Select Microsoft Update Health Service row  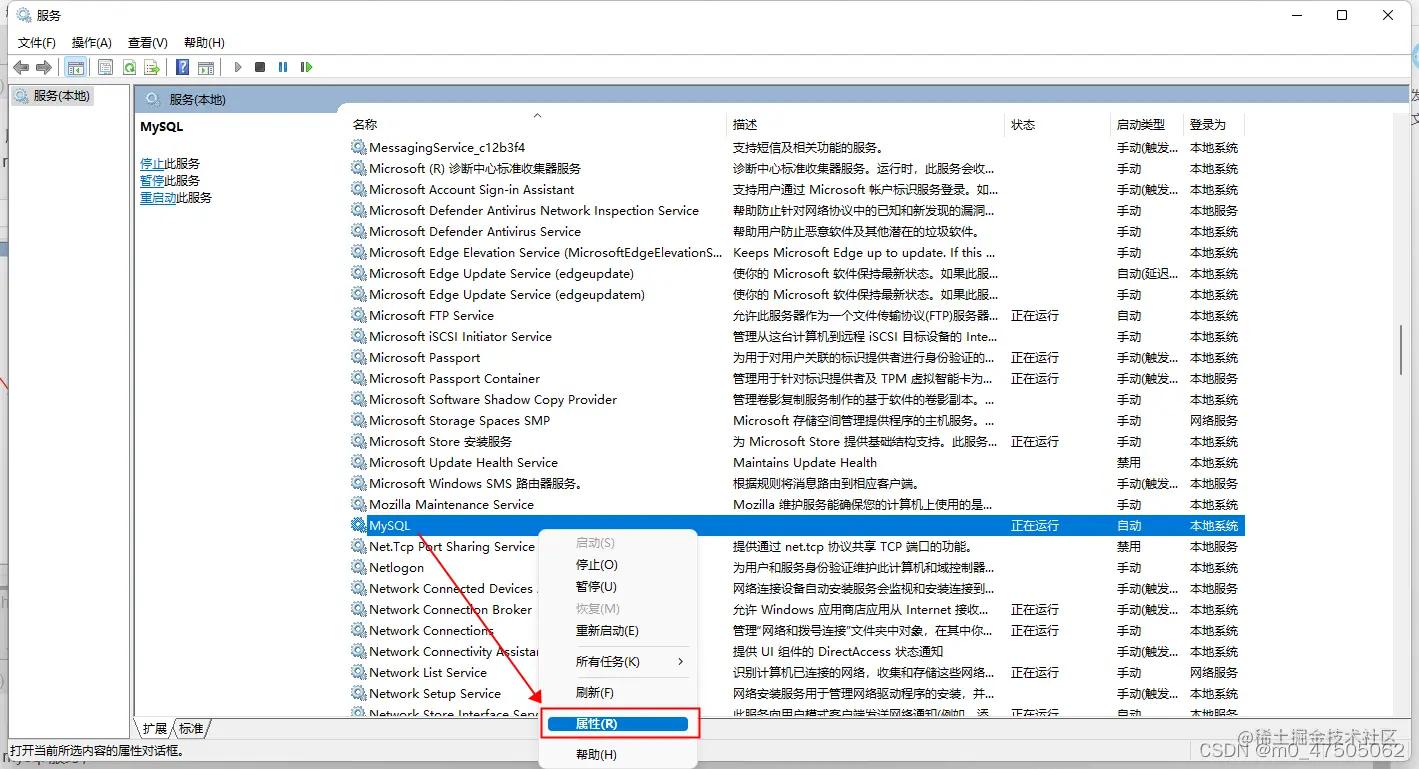796,462
